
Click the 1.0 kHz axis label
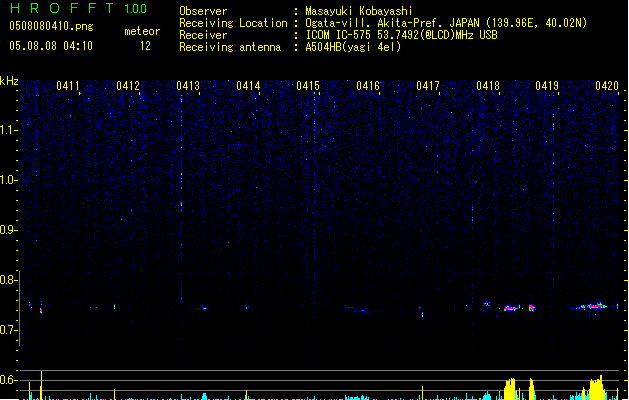9,180
